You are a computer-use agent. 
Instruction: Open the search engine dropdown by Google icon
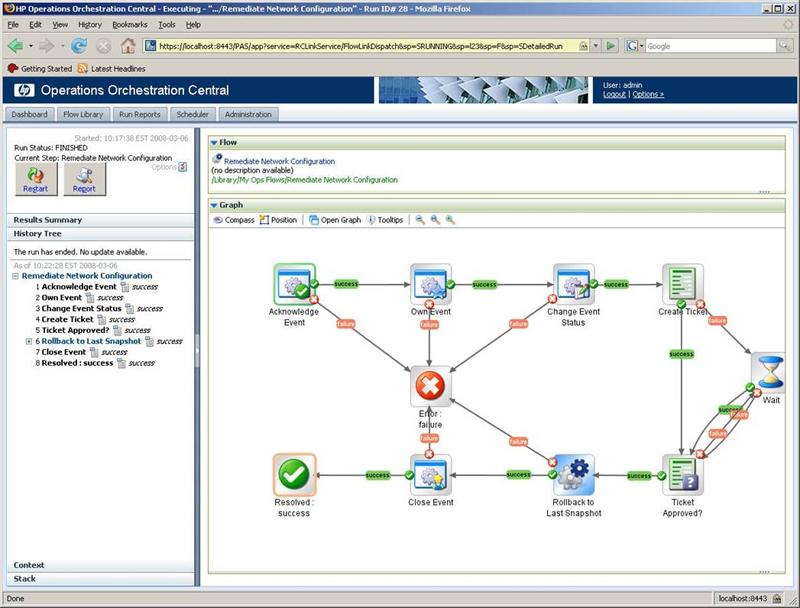pos(641,46)
